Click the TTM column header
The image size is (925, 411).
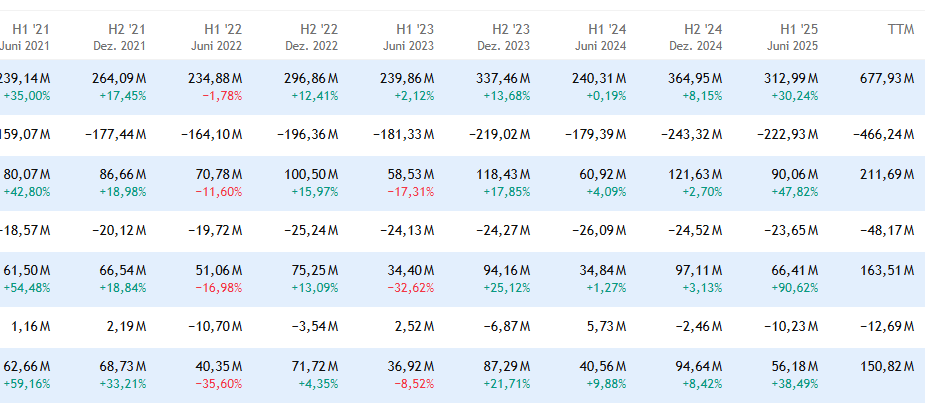click(900, 30)
